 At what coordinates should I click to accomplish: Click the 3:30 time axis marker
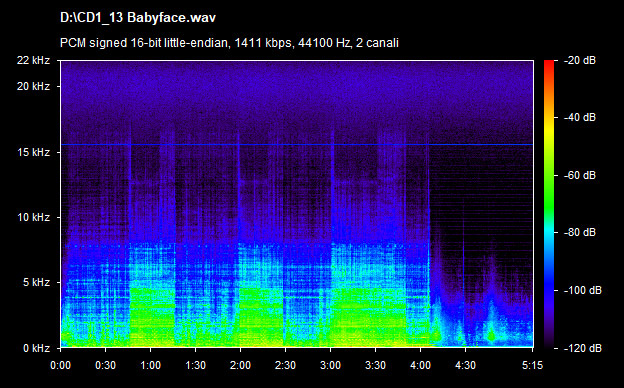375,365
